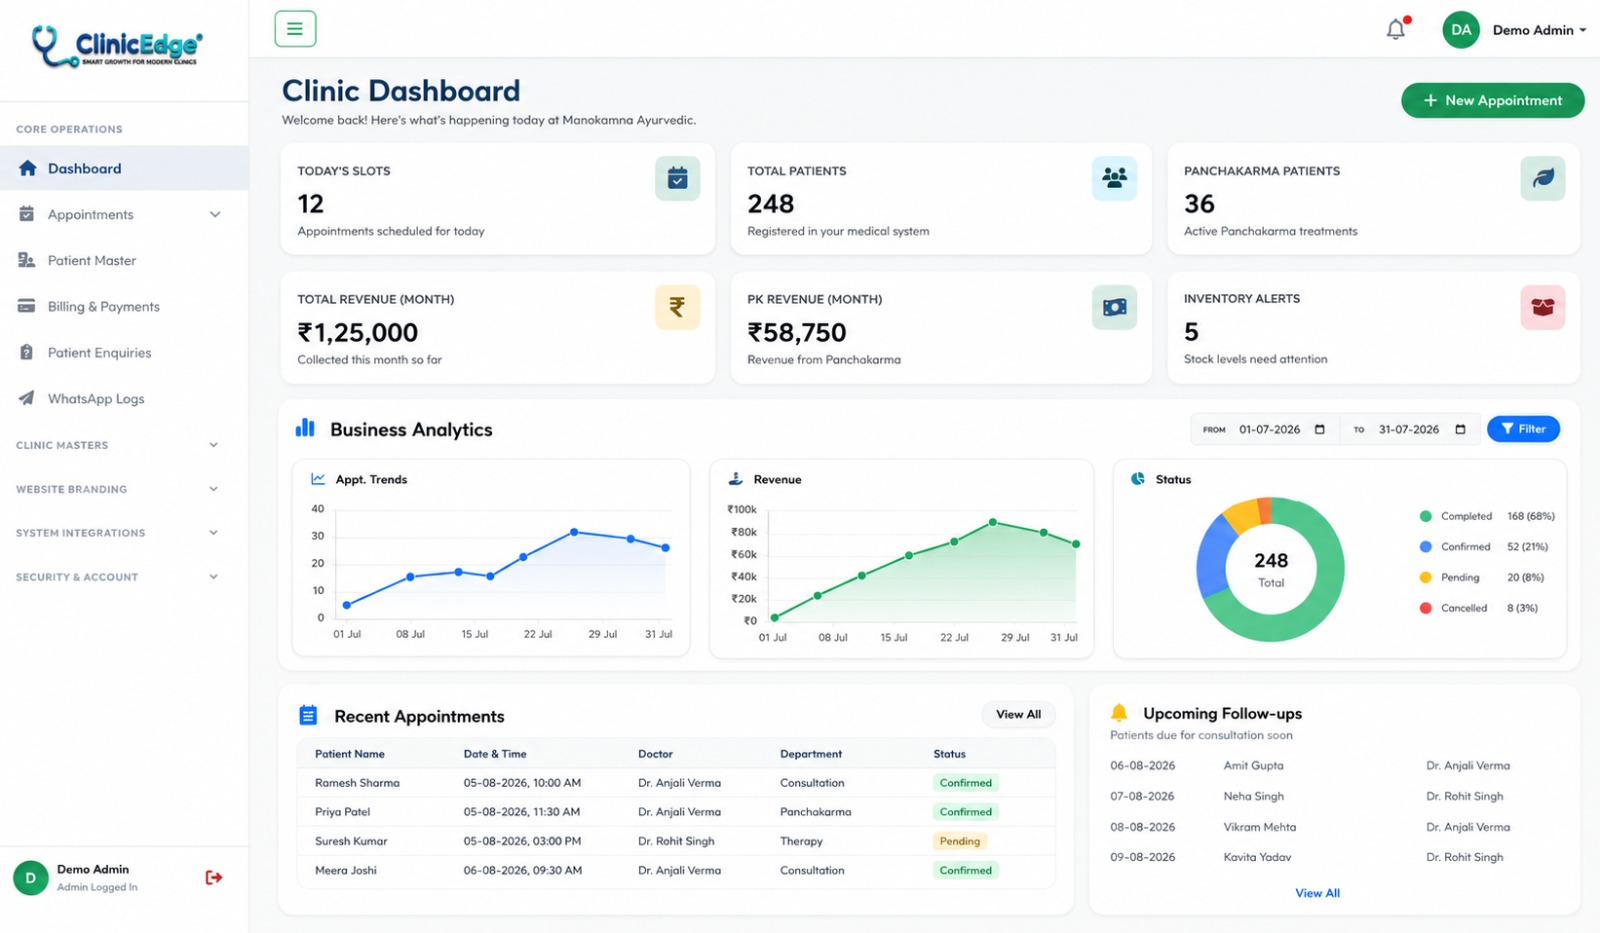Open the notifications bell
This screenshot has width=1600, height=933.
[1396, 29]
